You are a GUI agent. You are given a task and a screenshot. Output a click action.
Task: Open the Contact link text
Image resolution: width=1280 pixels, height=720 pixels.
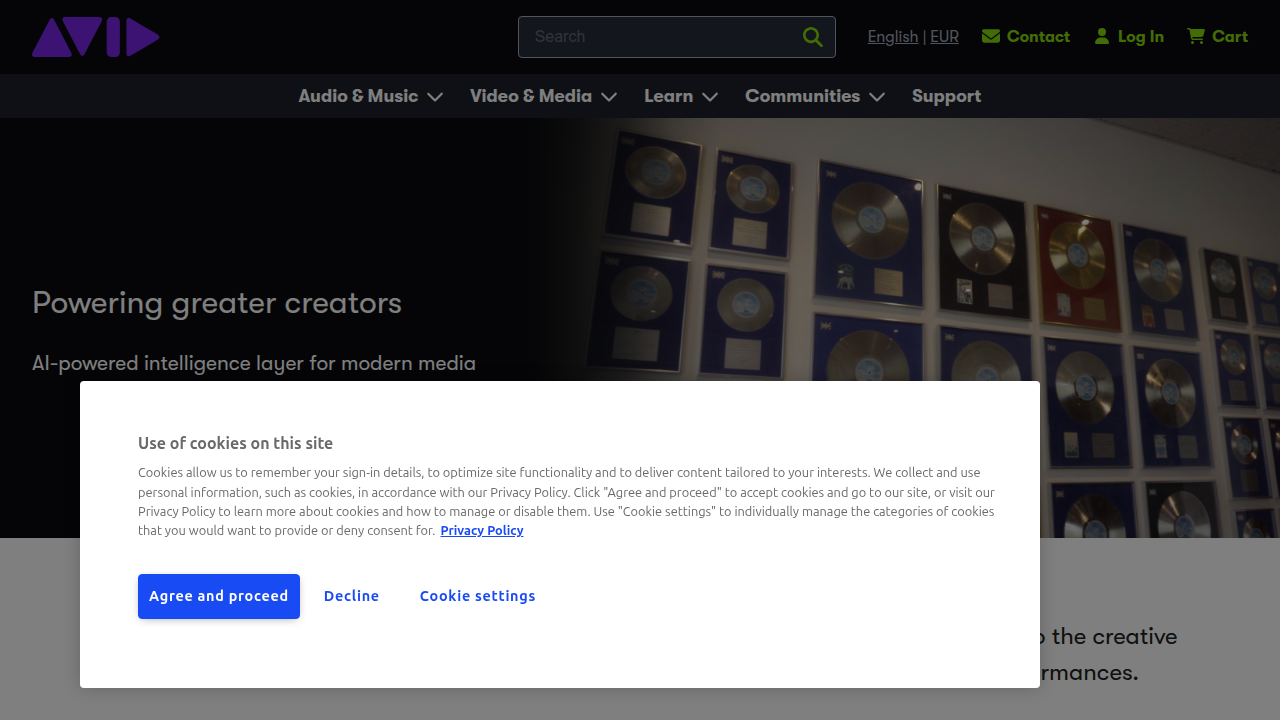pos(1038,36)
